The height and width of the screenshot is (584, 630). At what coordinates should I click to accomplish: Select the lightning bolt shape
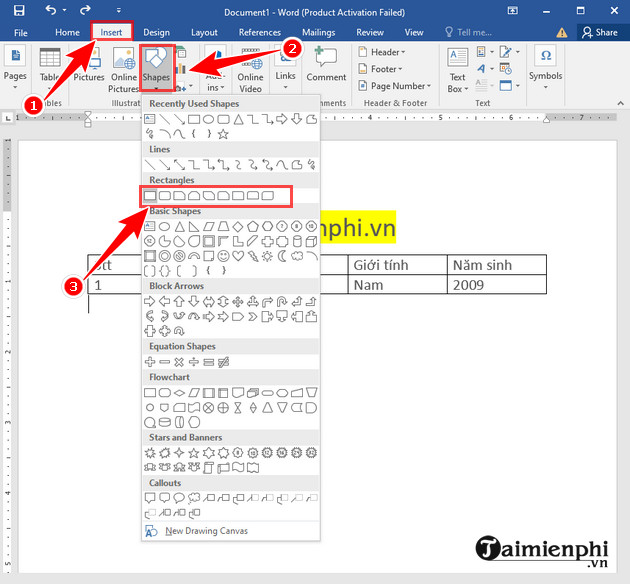[x=253, y=256]
